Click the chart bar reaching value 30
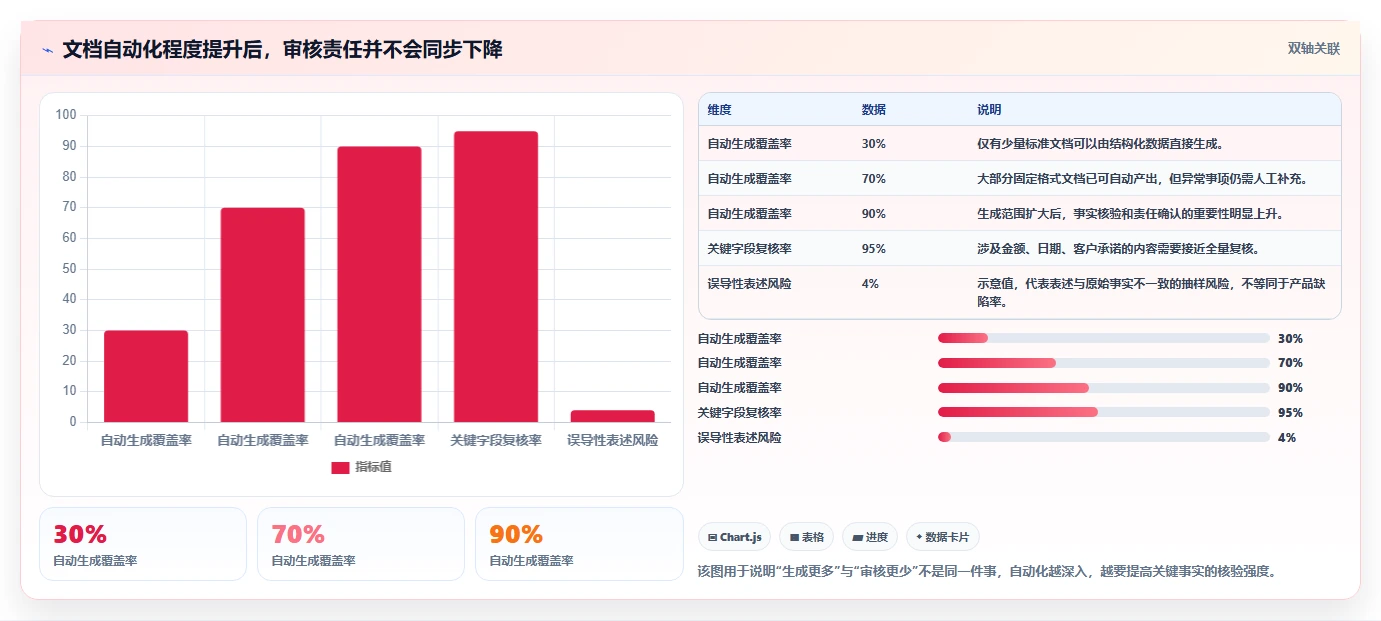Image resolution: width=1381 pixels, height=621 pixels. [146, 376]
